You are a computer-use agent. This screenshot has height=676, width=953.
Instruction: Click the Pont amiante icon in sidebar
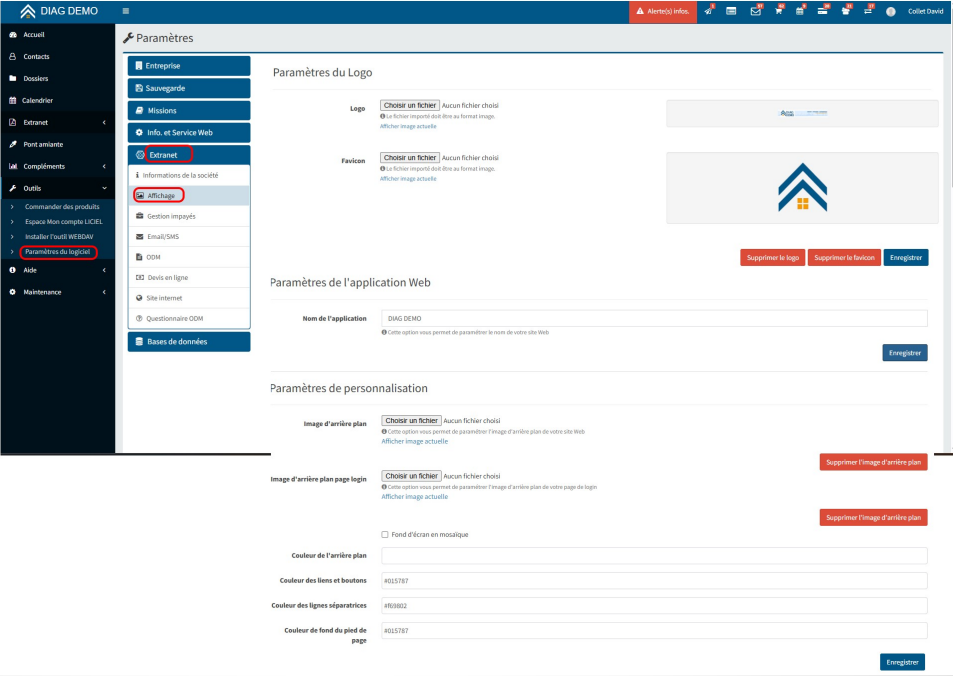pos(12,144)
